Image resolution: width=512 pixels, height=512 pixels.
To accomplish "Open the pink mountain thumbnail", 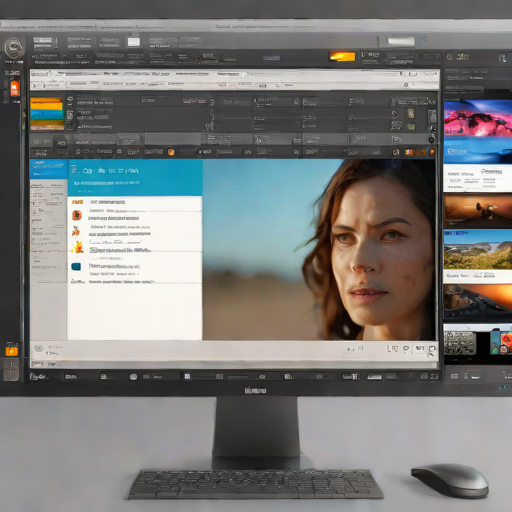I will (x=477, y=119).
